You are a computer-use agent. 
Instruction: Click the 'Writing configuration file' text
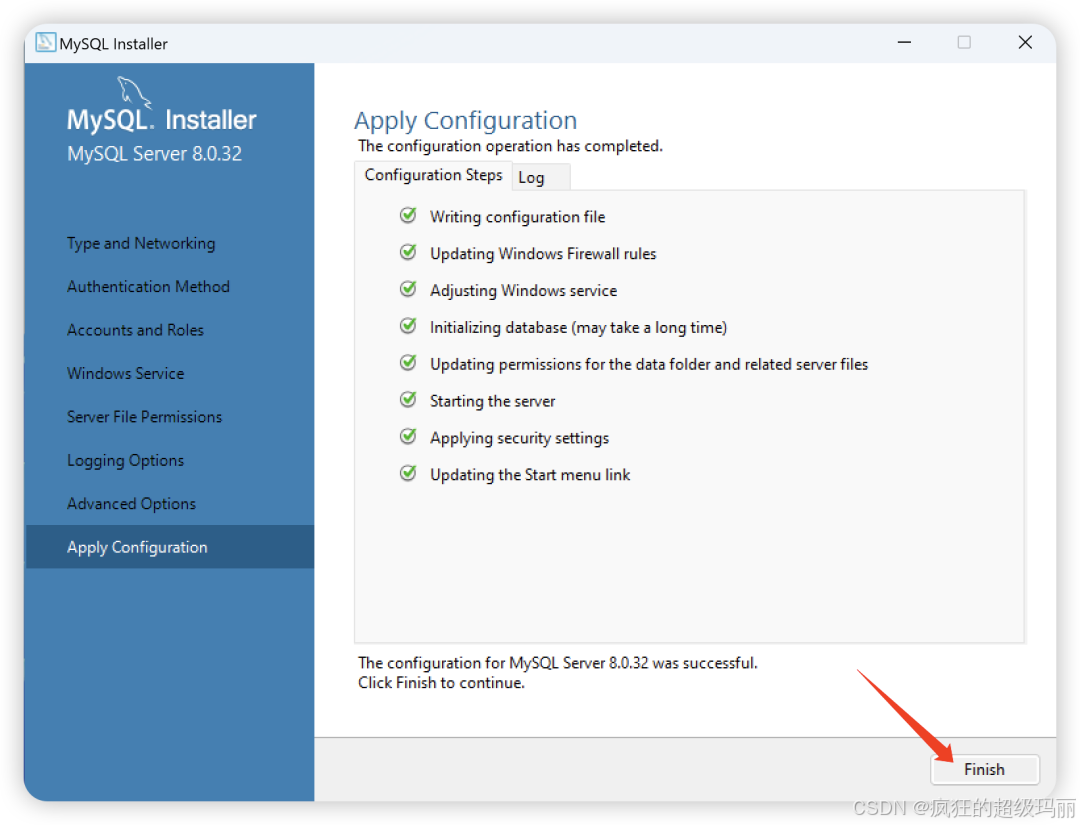pyautogui.click(x=517, y=217)
